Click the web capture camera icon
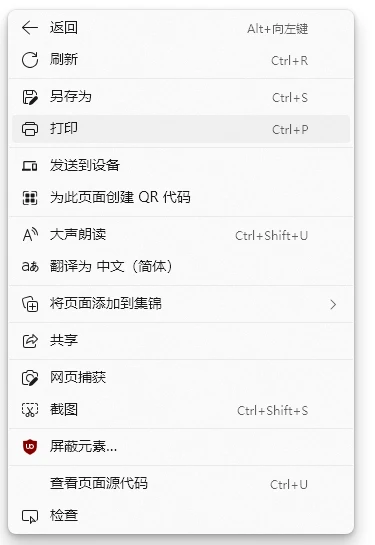375x545 pixels. pos(30,378)
